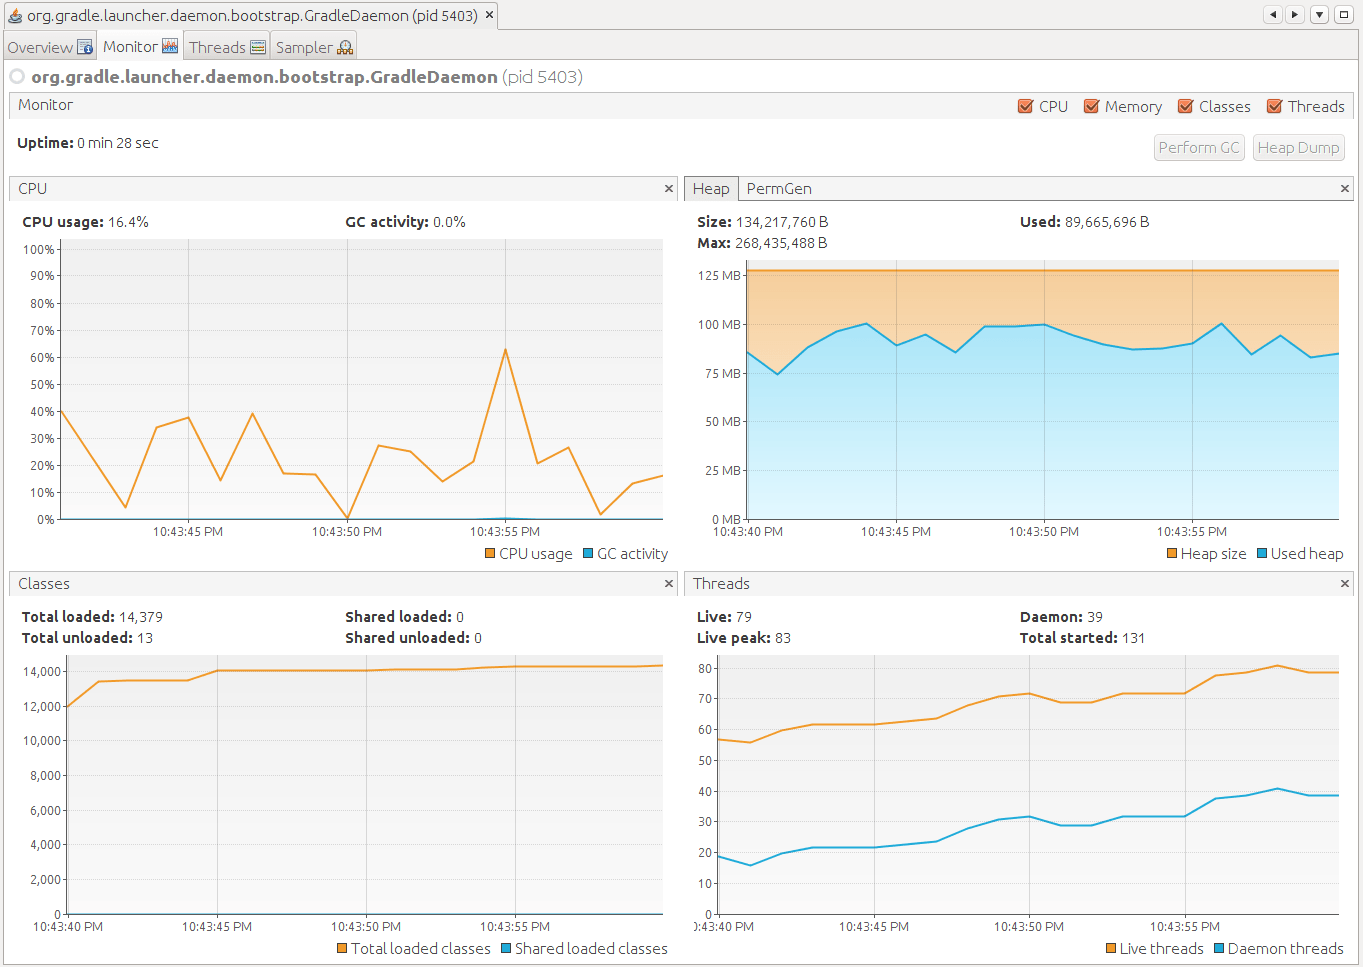
Task: Open the tab list dropdown arrow at top right
Action: click(x=1319, y=14)
